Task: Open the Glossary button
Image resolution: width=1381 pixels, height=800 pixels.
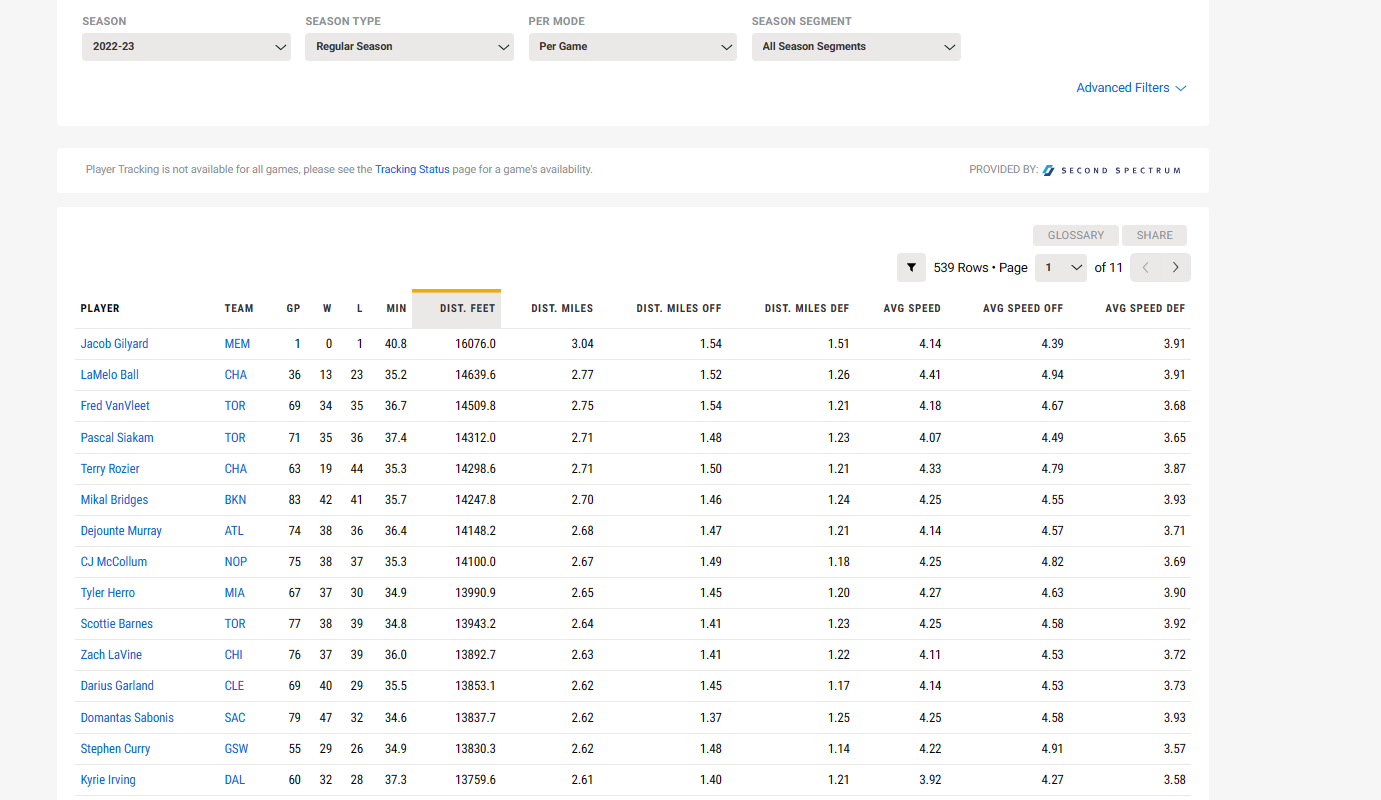Action: [1075, 235]
